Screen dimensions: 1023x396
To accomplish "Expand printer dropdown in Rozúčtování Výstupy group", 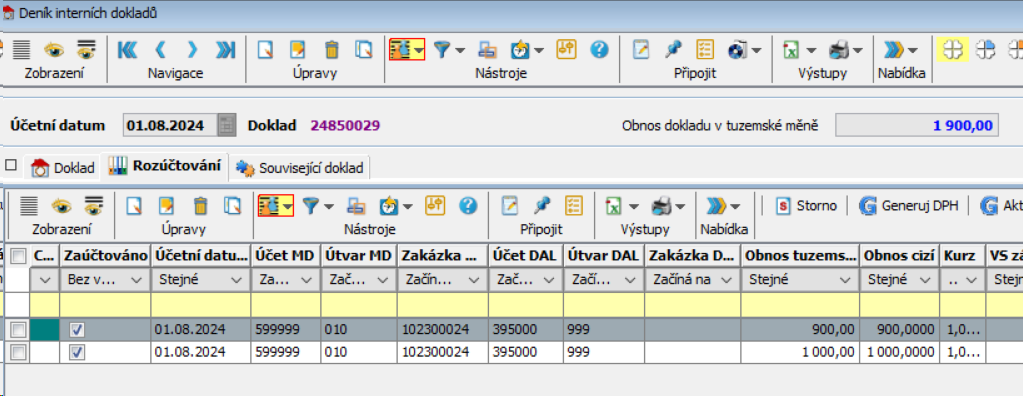I will 680,207.
